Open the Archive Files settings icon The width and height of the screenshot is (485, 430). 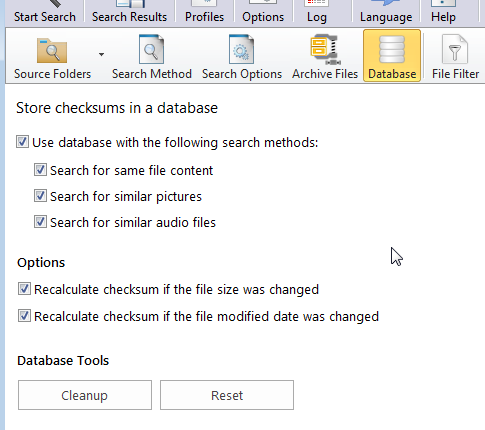click(x=325, y=49)
